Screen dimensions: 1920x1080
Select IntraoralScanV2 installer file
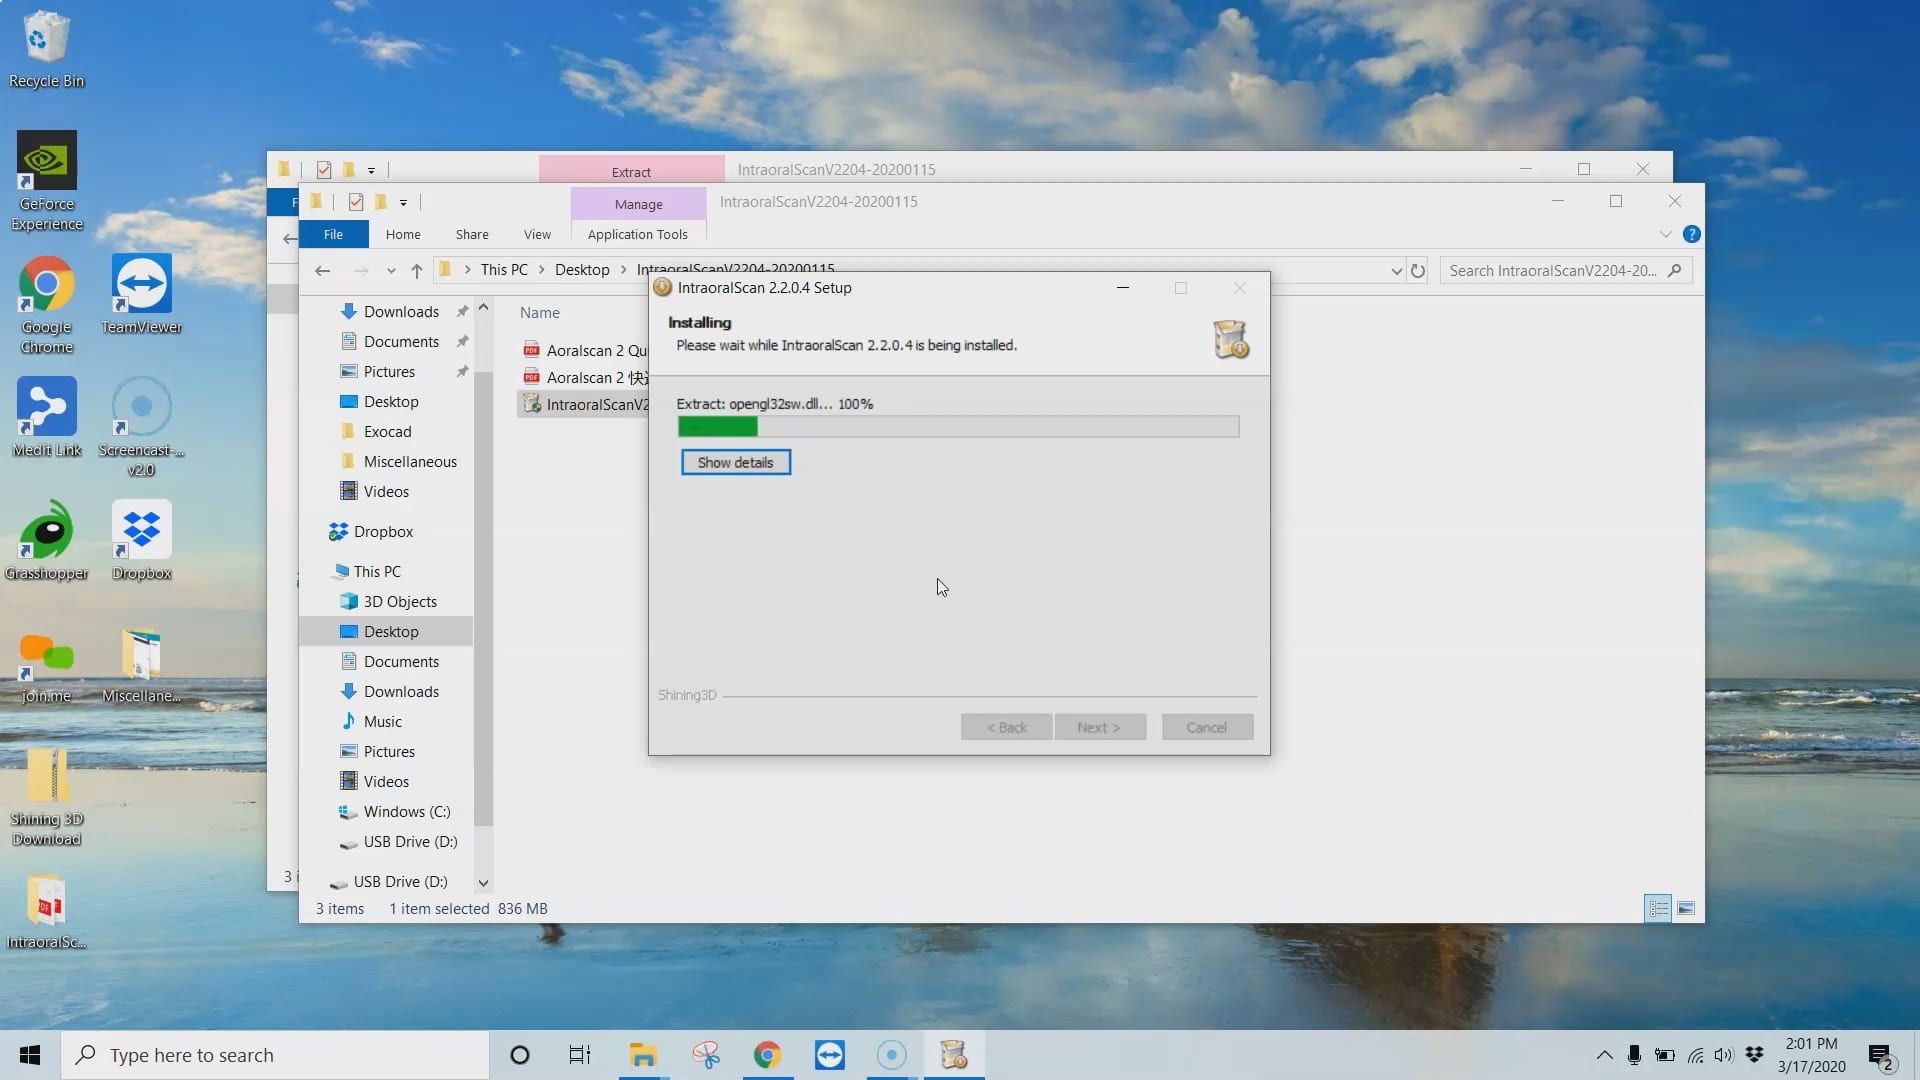coord(585,404)
